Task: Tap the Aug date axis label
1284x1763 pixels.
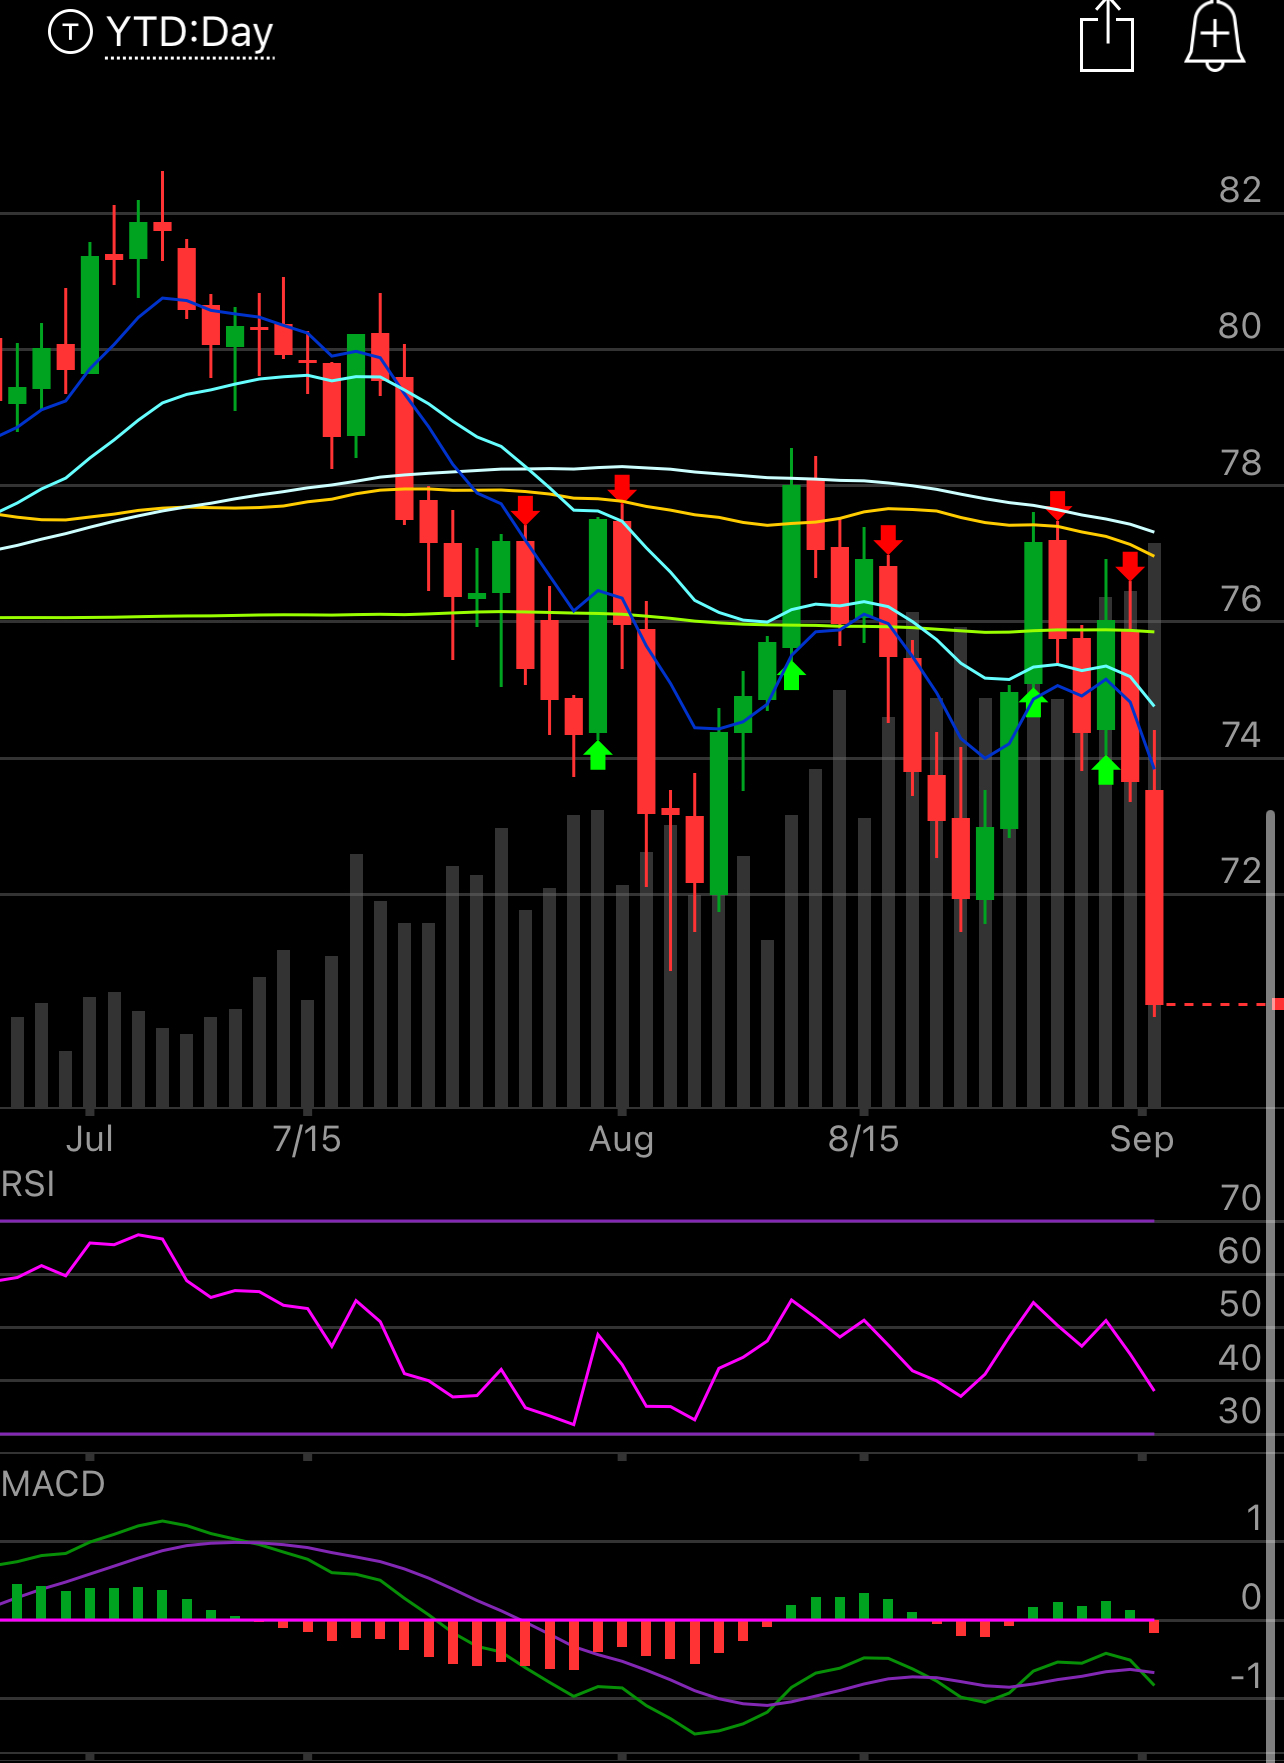Action: pyautogui.click(x=621, y=1139)
